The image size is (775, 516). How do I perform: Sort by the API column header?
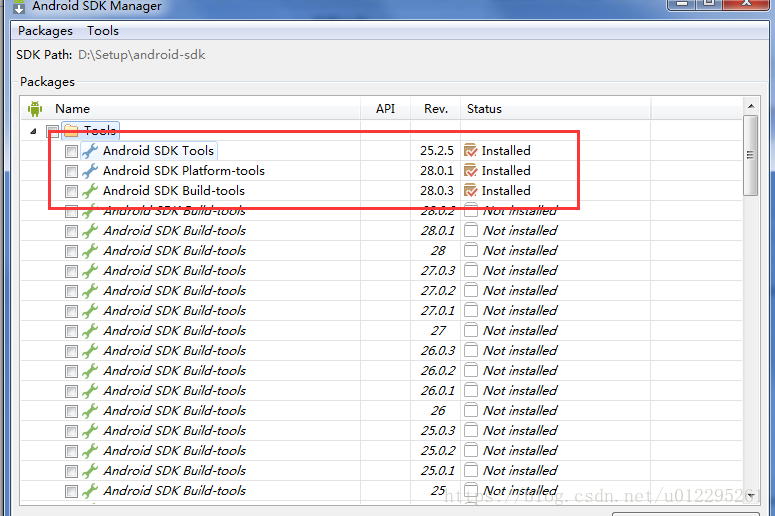[x=386, y=109]
